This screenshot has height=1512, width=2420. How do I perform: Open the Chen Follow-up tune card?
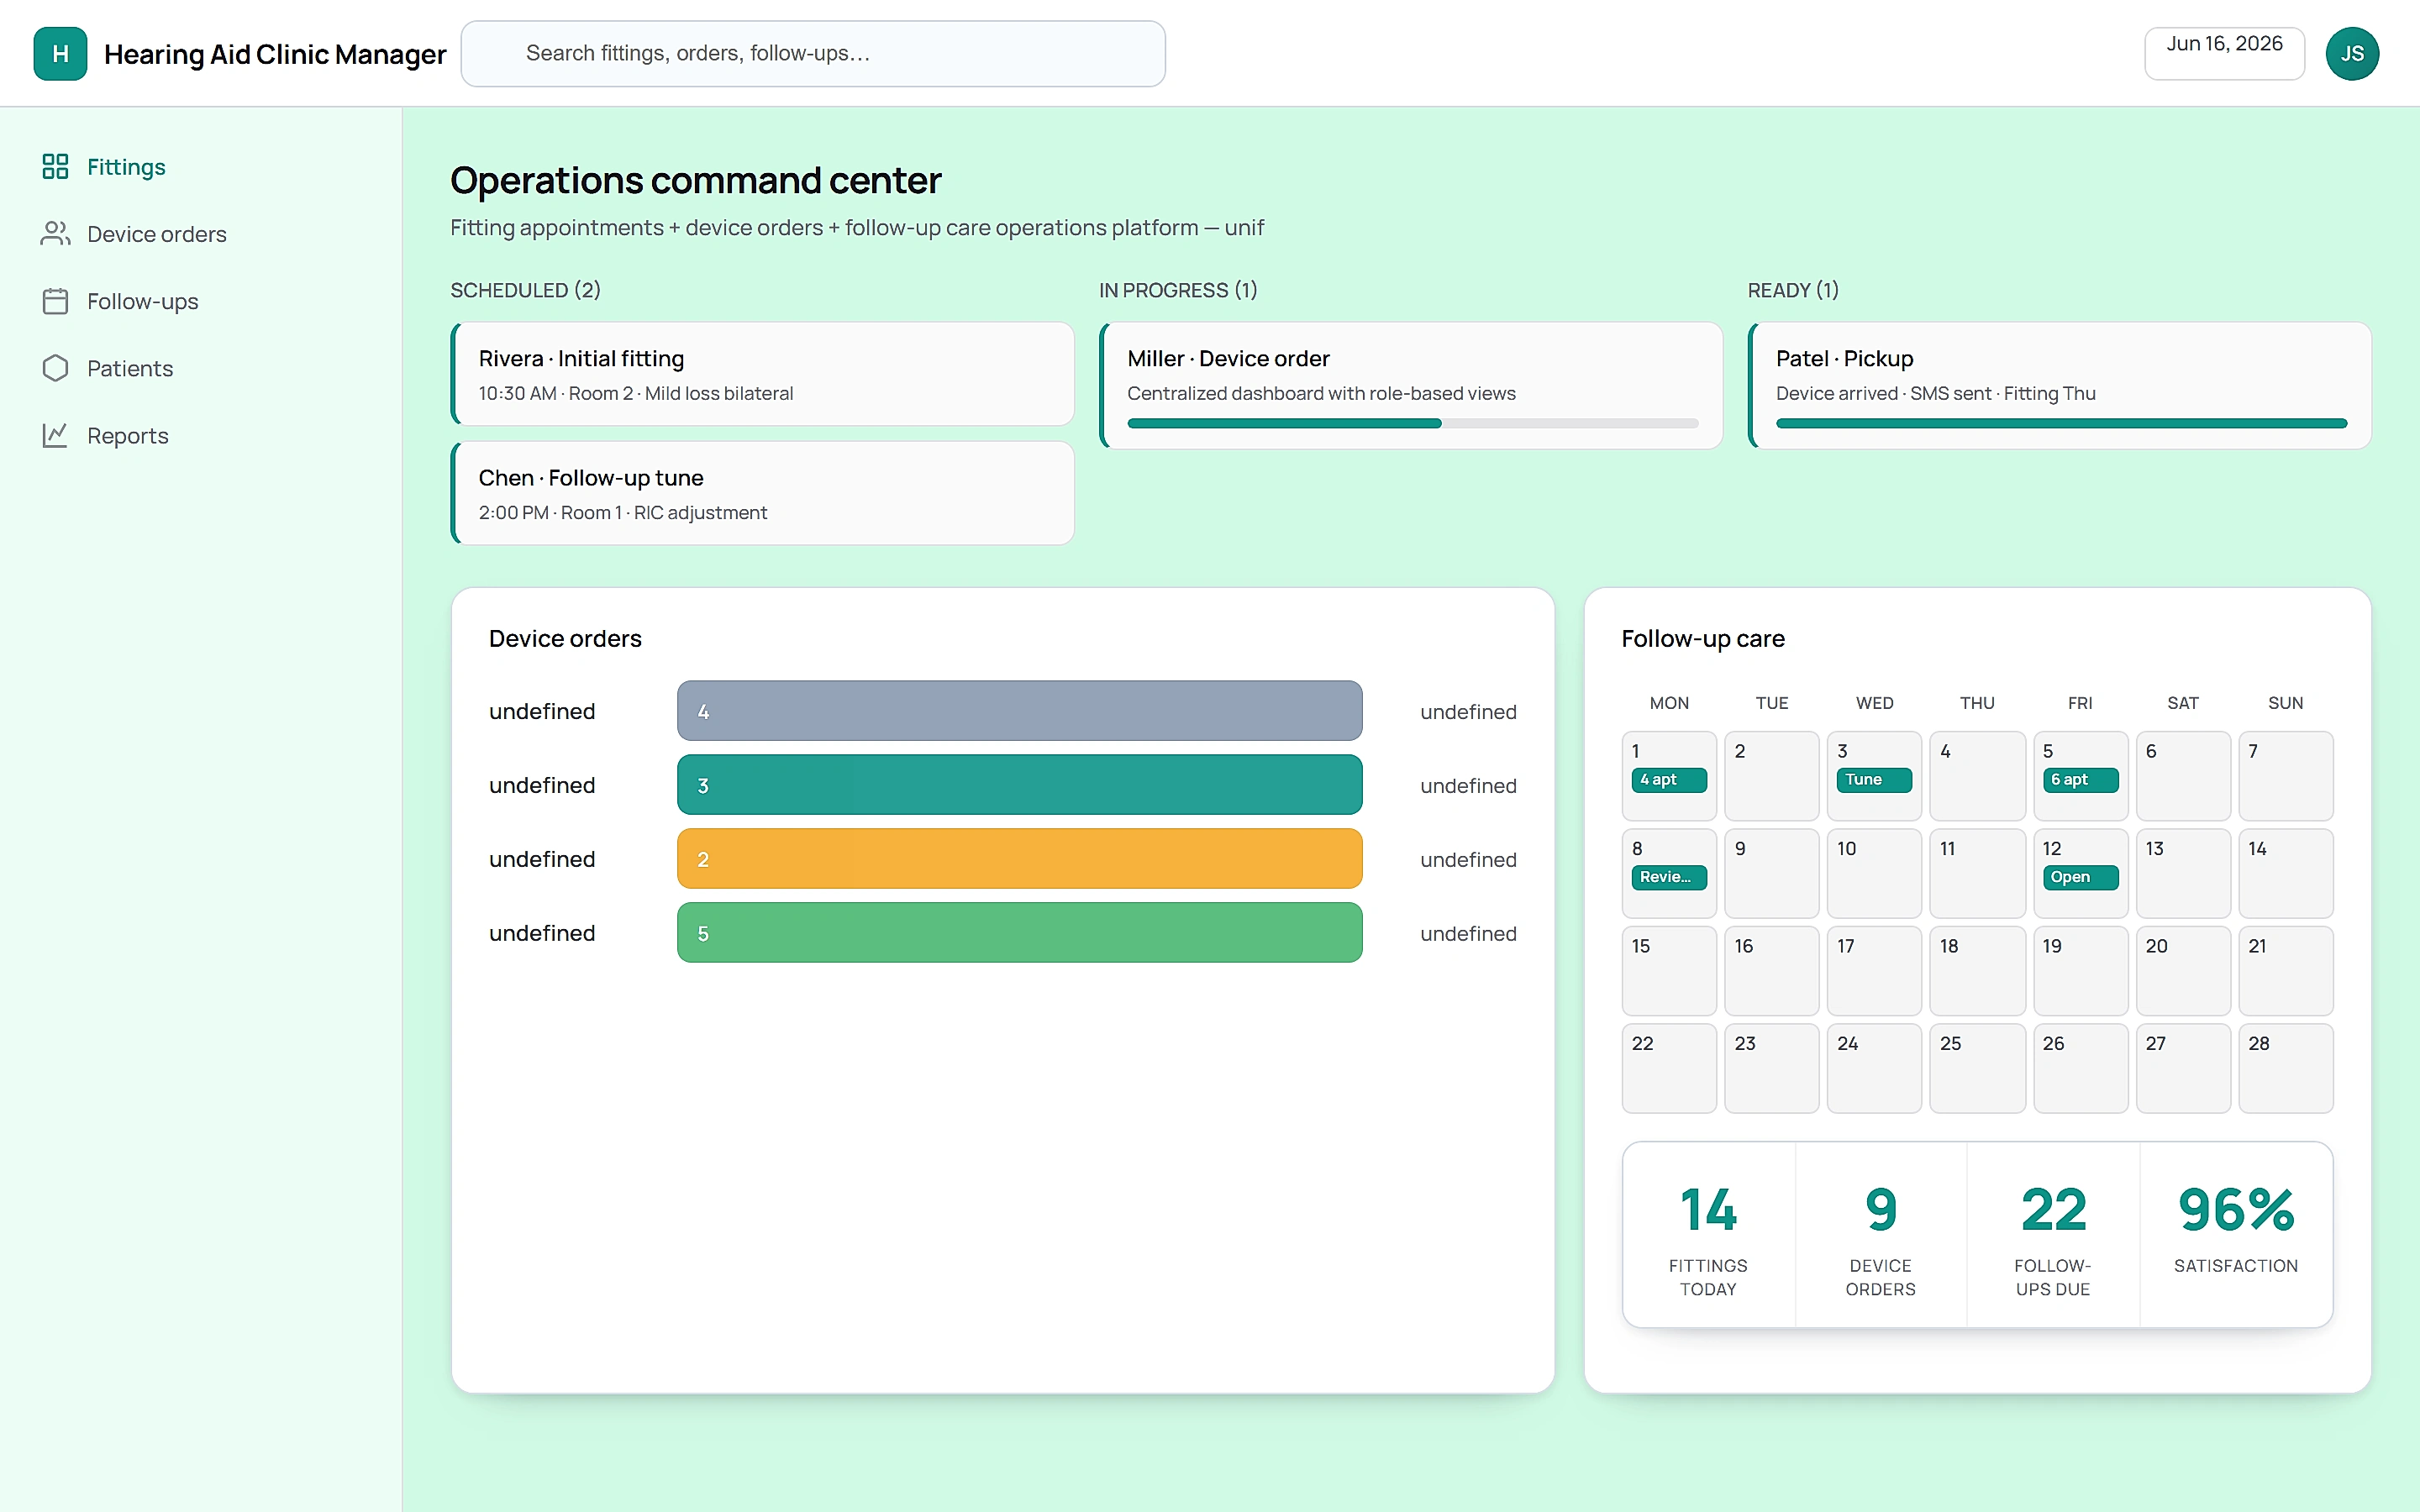[x=763, y=493]
